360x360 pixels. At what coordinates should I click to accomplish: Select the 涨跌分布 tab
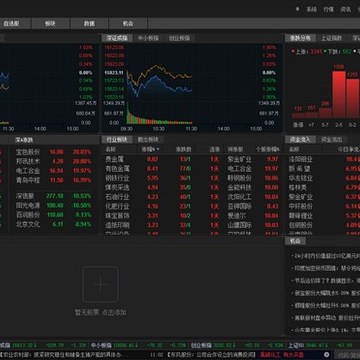coord(300,38)
